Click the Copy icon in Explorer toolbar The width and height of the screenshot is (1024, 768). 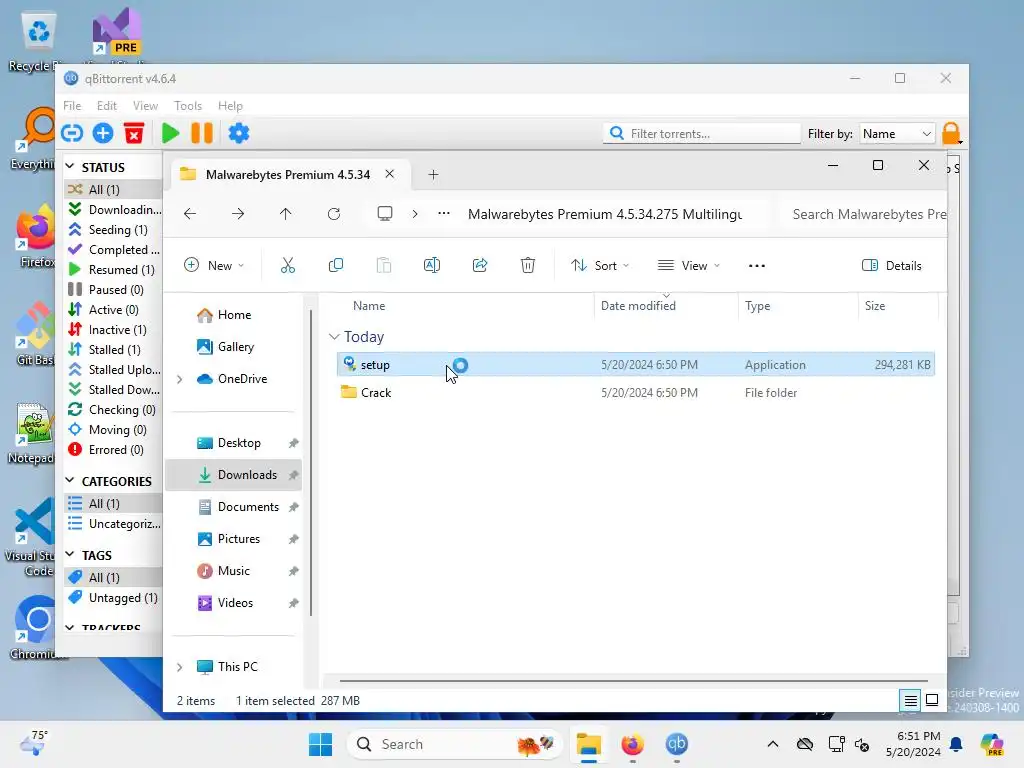[x=336, y=265]
